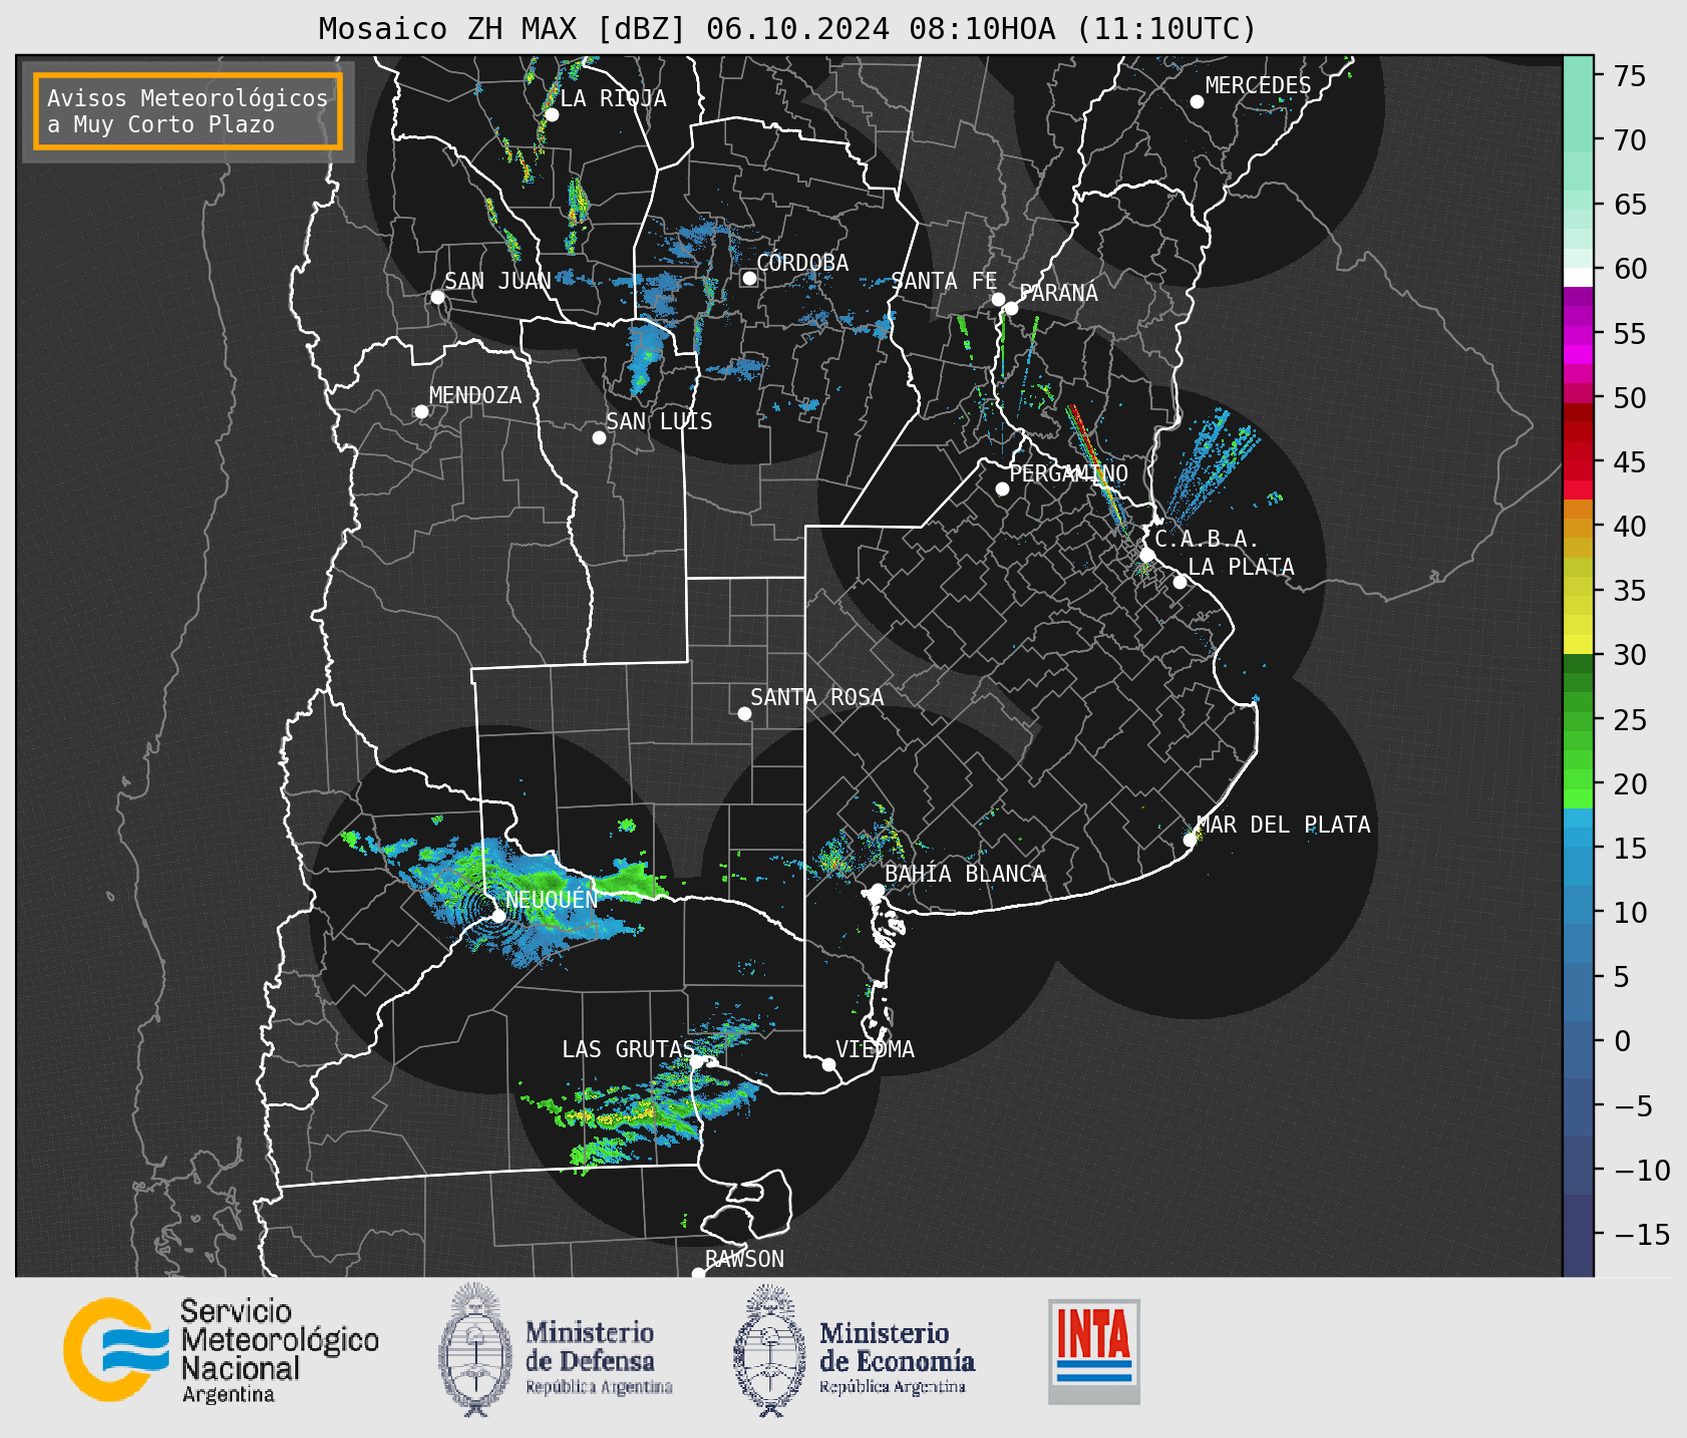Click the INTA logo
Image resolution: width=1687 pixels, height=1438 pixels.
pyautogui.click(x=1094, y=1351)
